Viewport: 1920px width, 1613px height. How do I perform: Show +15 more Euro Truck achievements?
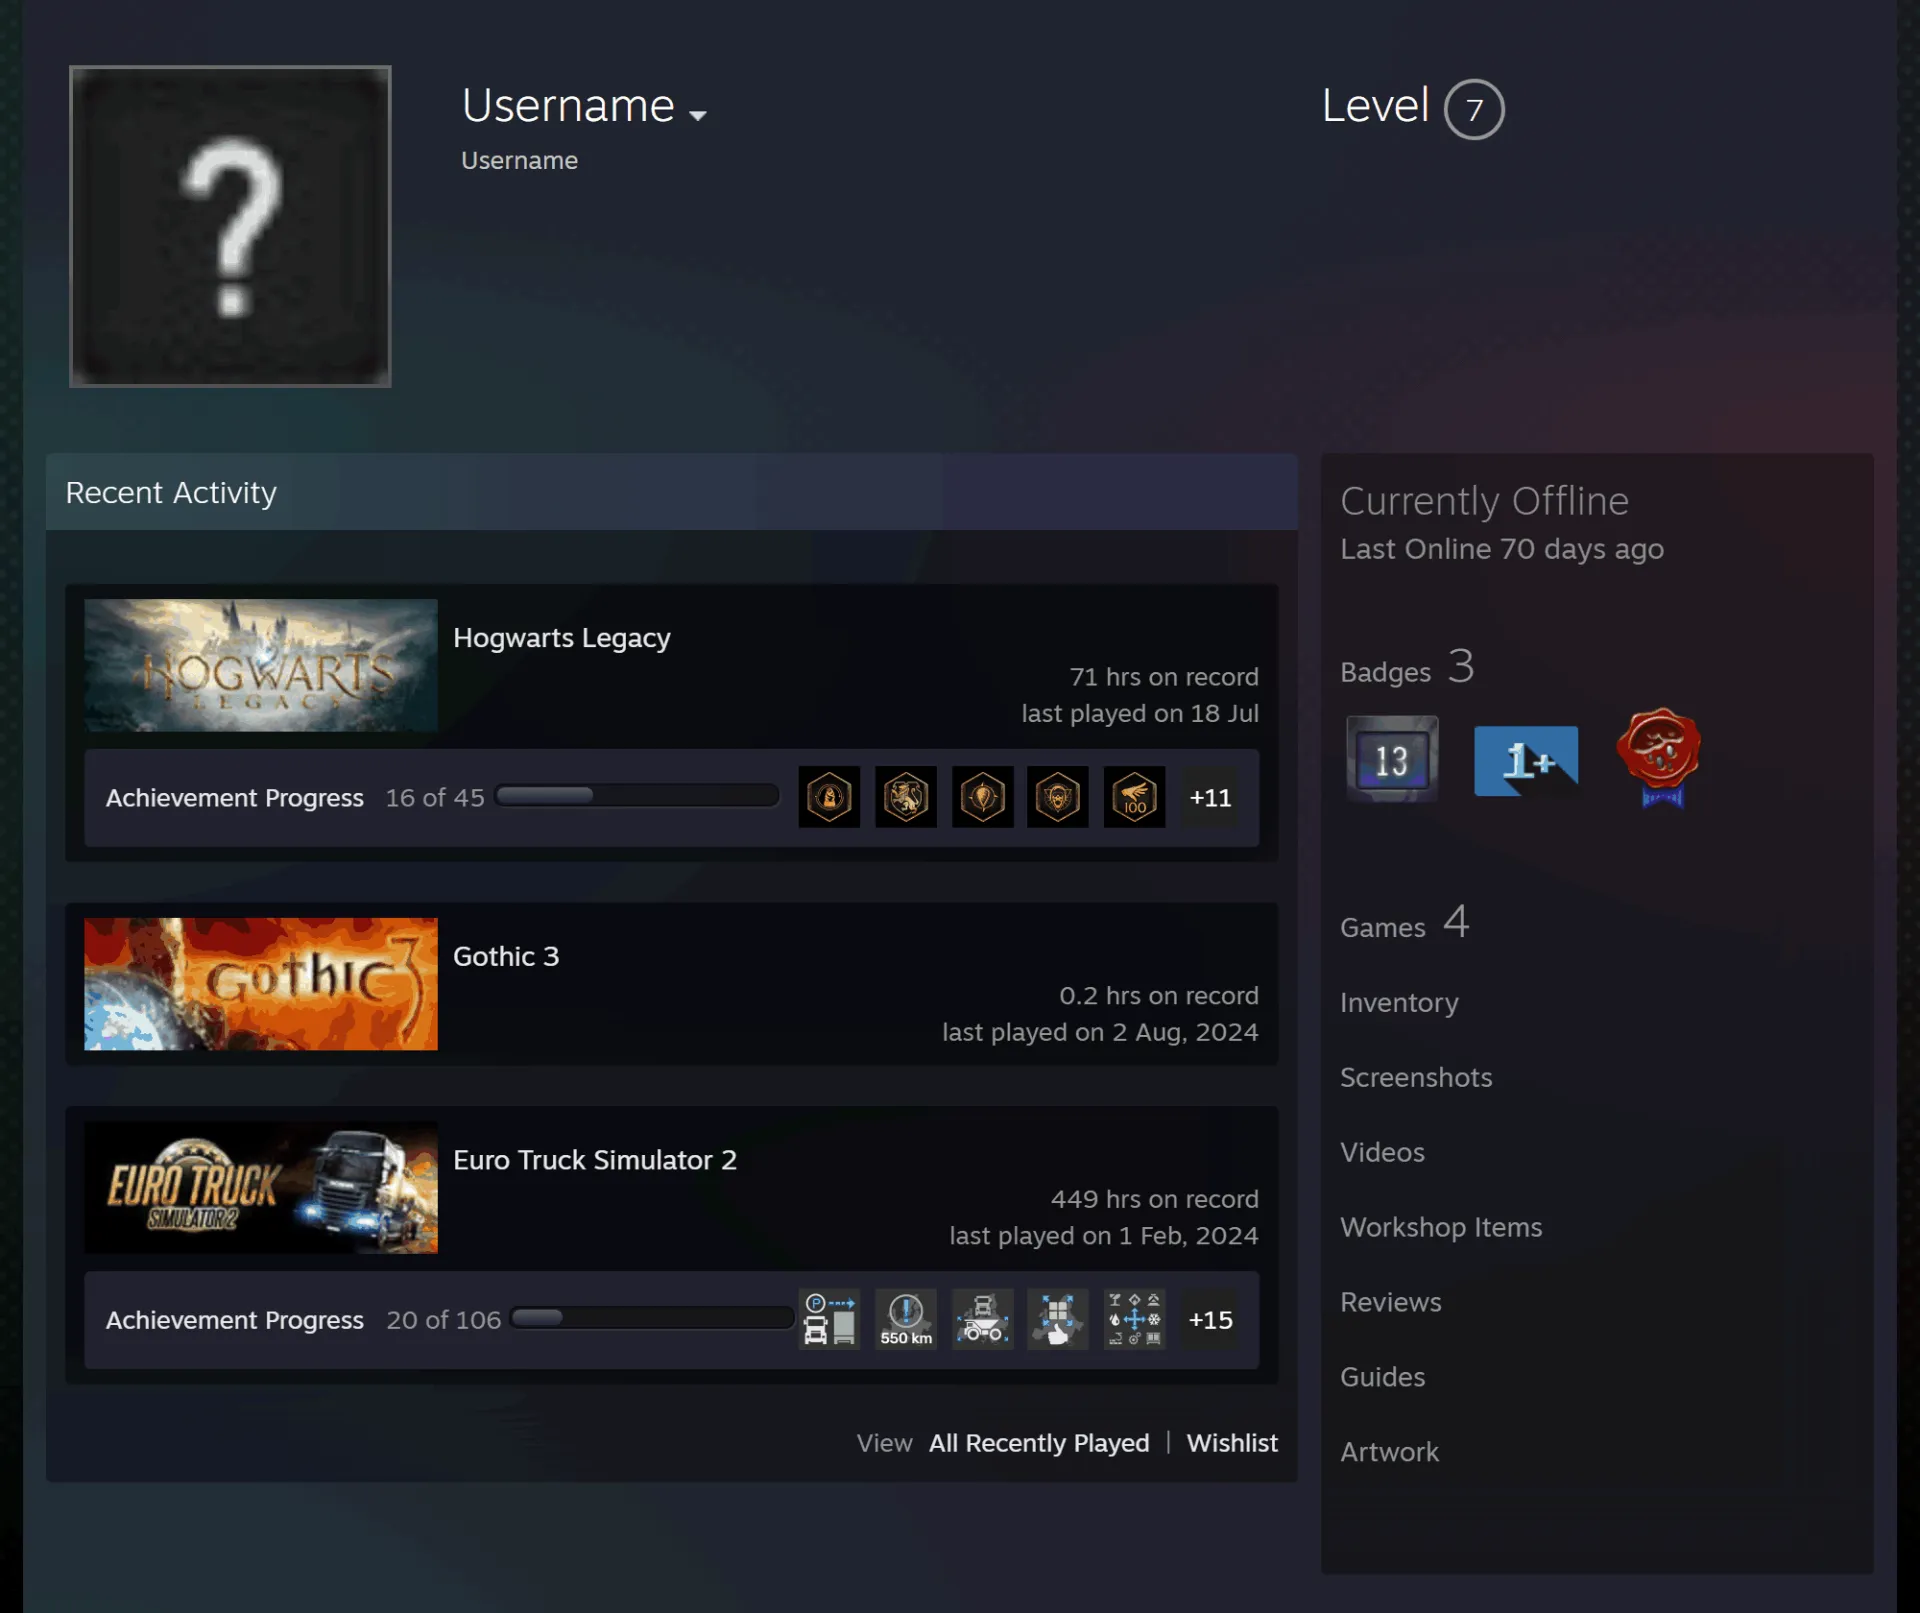[x=1210, y=1319]
